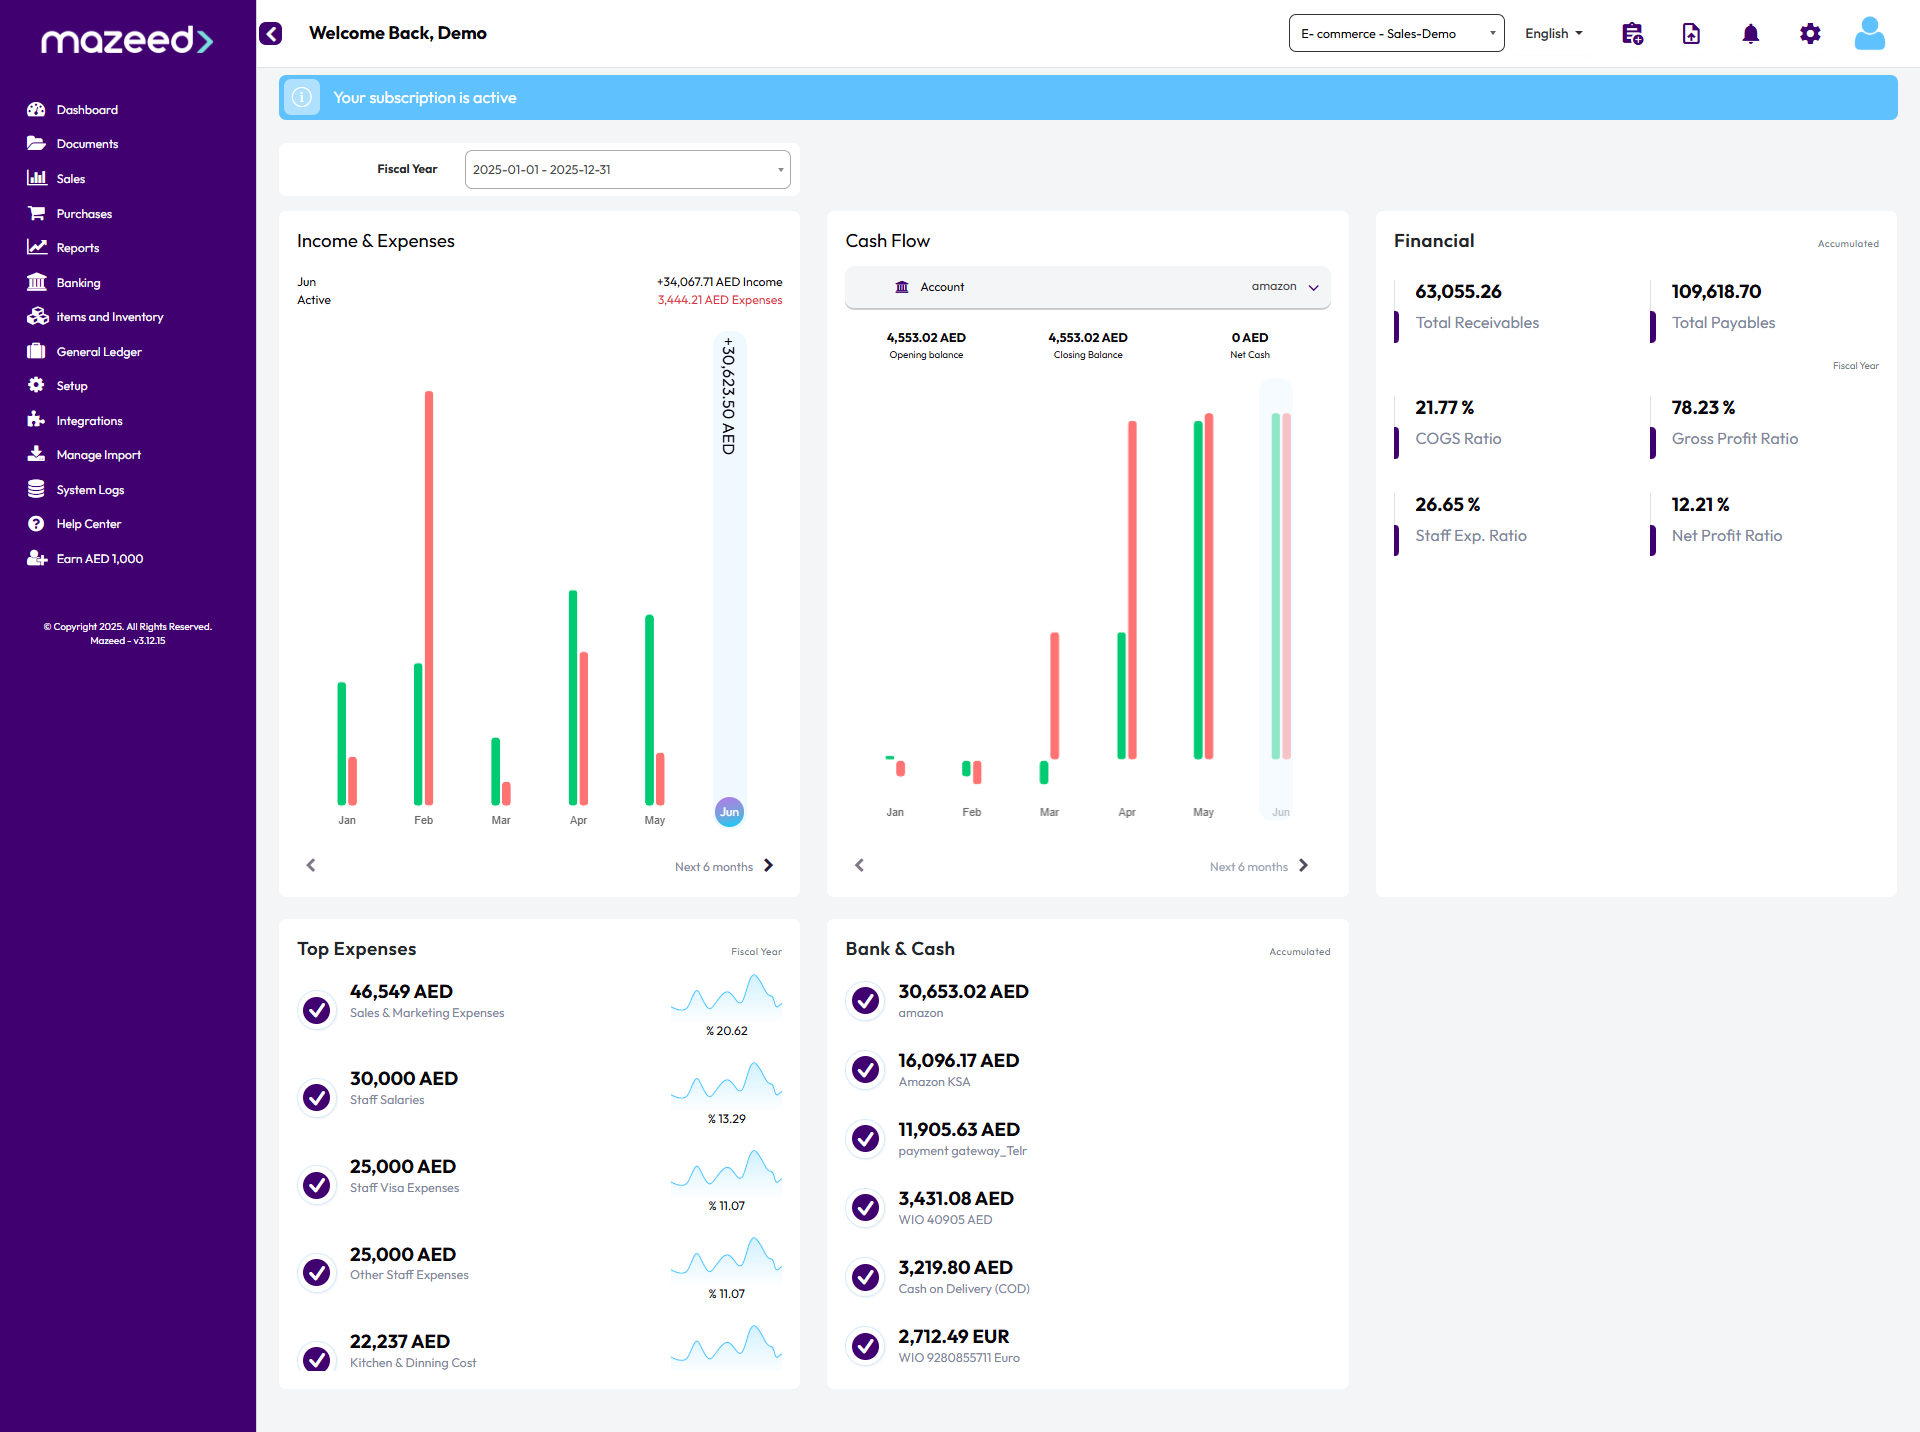Click the document upload icon in header
This screenshot has height=1432, width=1920.
pos(1691,34)
